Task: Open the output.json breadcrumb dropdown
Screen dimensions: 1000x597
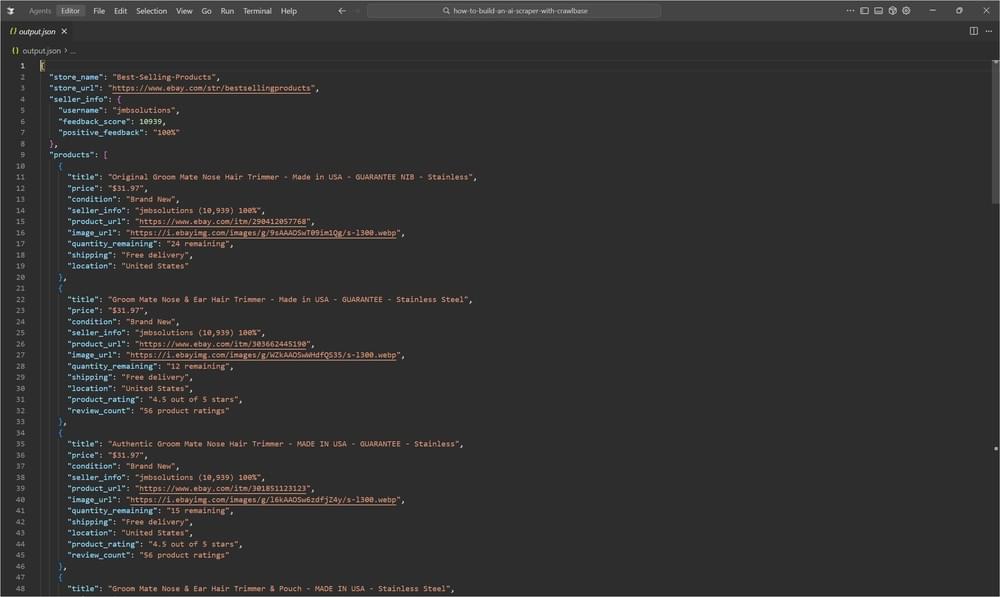Action: [x=42, y=49]
